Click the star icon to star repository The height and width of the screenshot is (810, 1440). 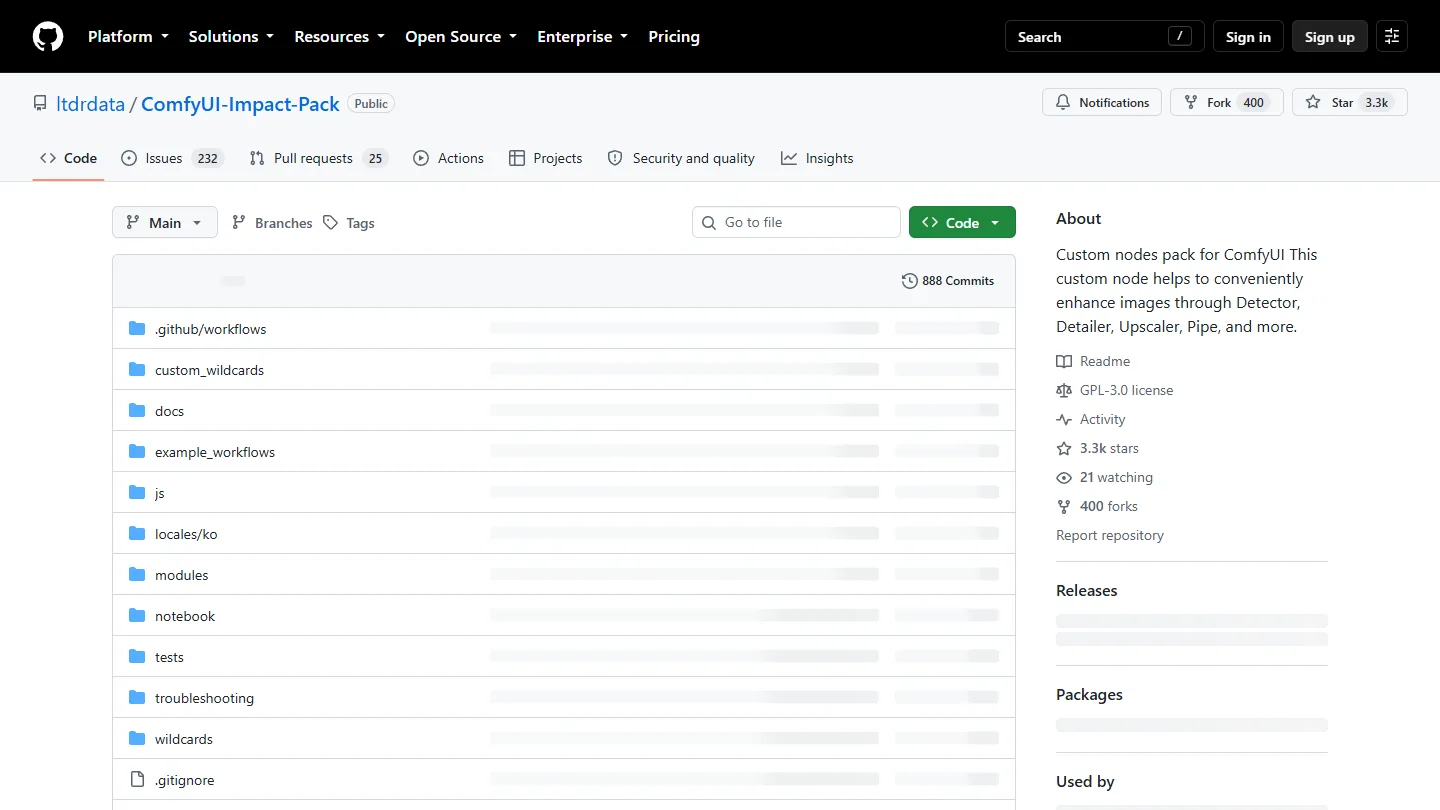pos(1313,103)
